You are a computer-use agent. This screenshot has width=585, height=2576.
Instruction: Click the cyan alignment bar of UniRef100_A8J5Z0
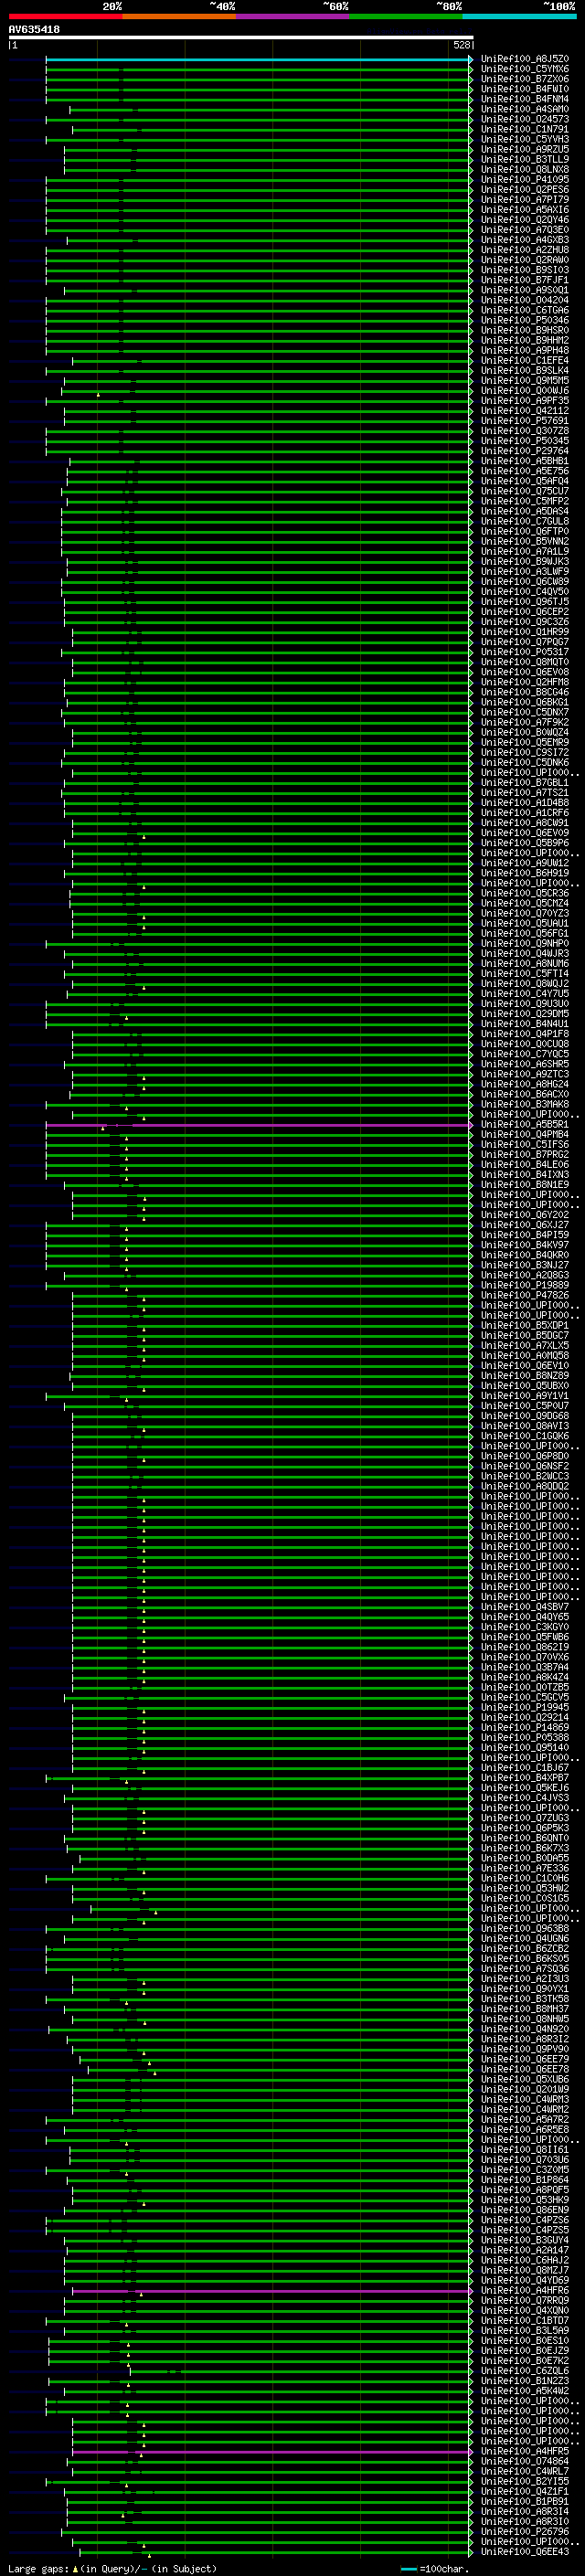258,59
